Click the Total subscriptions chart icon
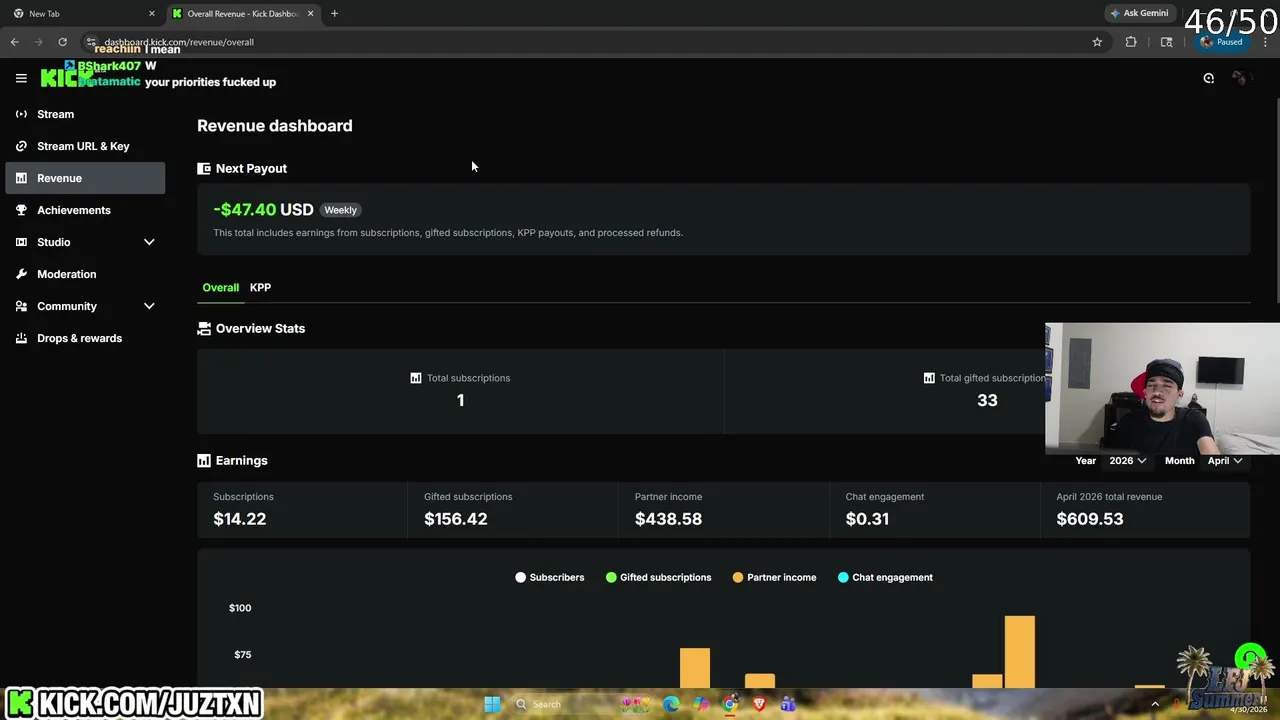The height and width of the screenshot is (720, 1280). (416, 378)
